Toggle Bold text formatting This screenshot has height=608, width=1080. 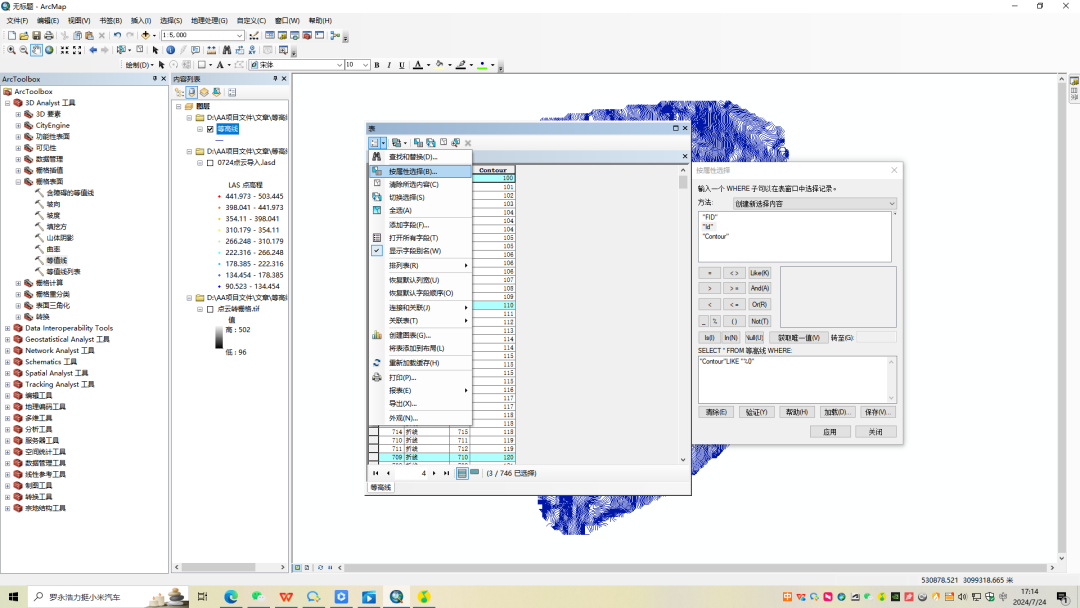pyautogui.click(x=377, y=65)
